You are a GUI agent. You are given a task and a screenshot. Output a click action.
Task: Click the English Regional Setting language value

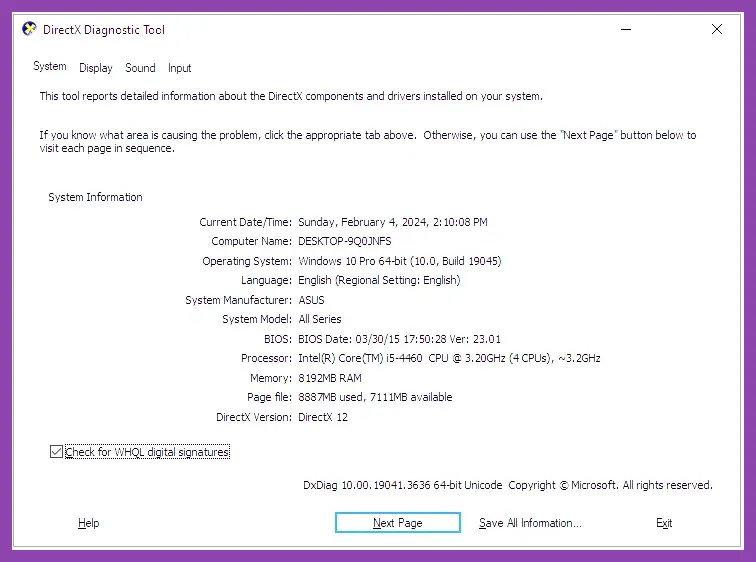[x=379, y=280]
